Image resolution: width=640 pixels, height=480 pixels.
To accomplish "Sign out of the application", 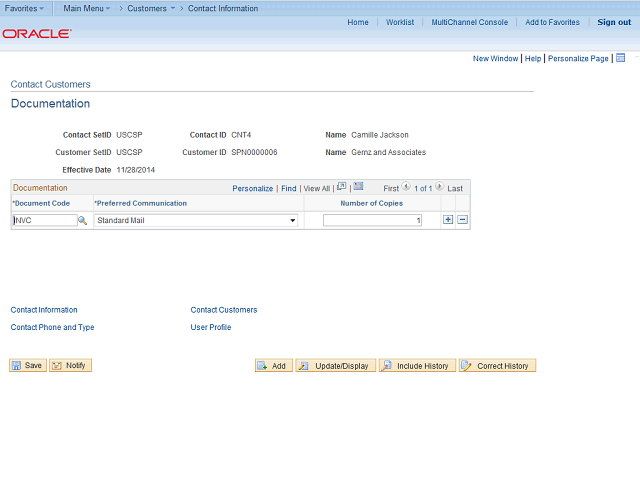I will point(614,22).
